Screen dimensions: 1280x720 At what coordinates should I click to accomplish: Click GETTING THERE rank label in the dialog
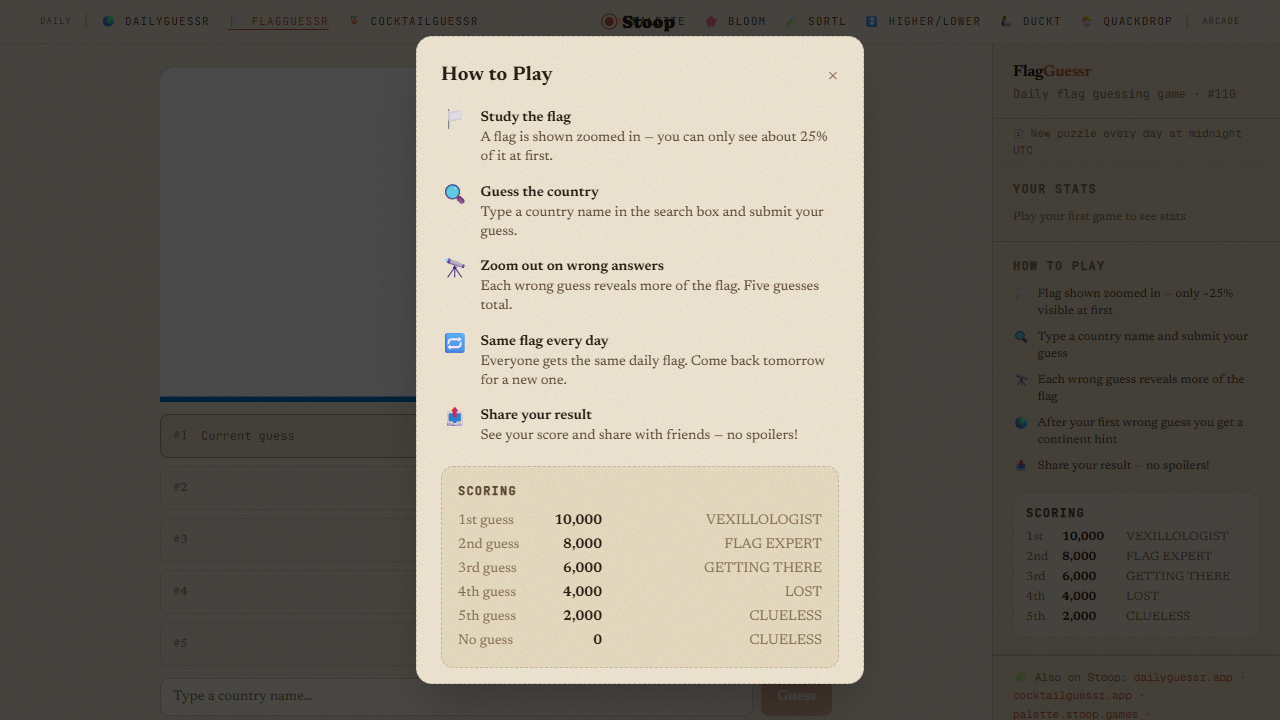tap(763, 568)
